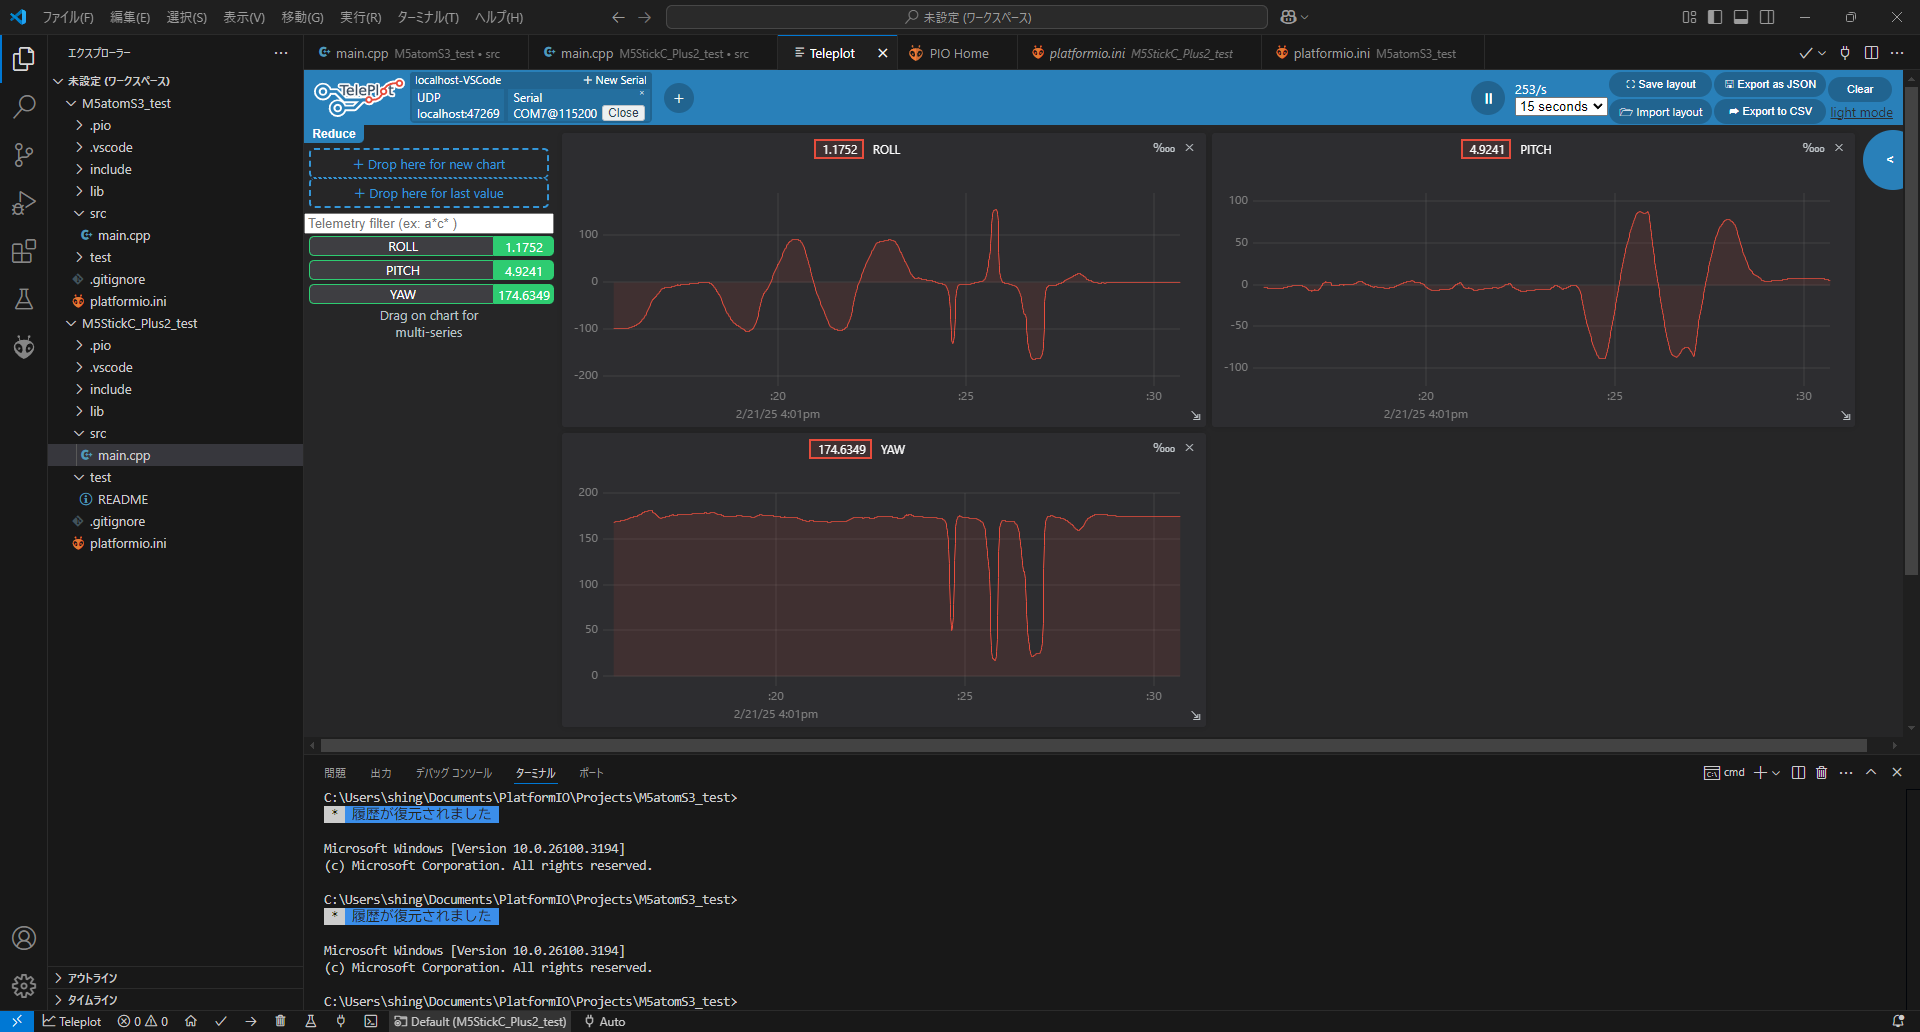Open the PlatformIO alien icon view
This screenshot has height=1032, width=1920.
(x=24, y=347)
